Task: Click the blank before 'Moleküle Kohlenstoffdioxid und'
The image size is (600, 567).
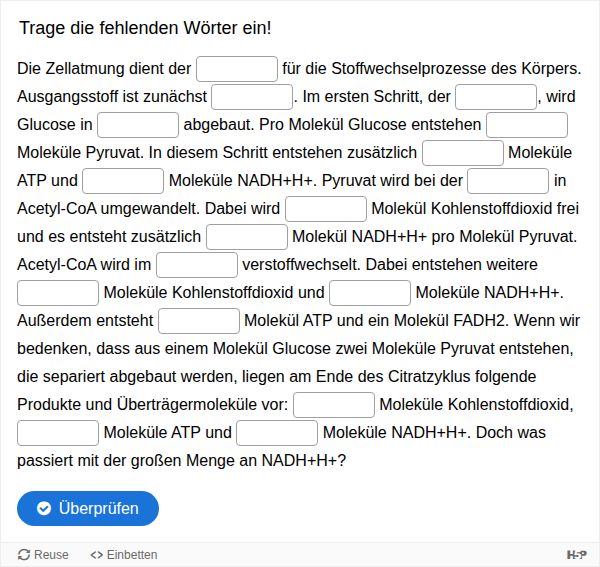Action: pyautogui.click(x=58, y=293)
